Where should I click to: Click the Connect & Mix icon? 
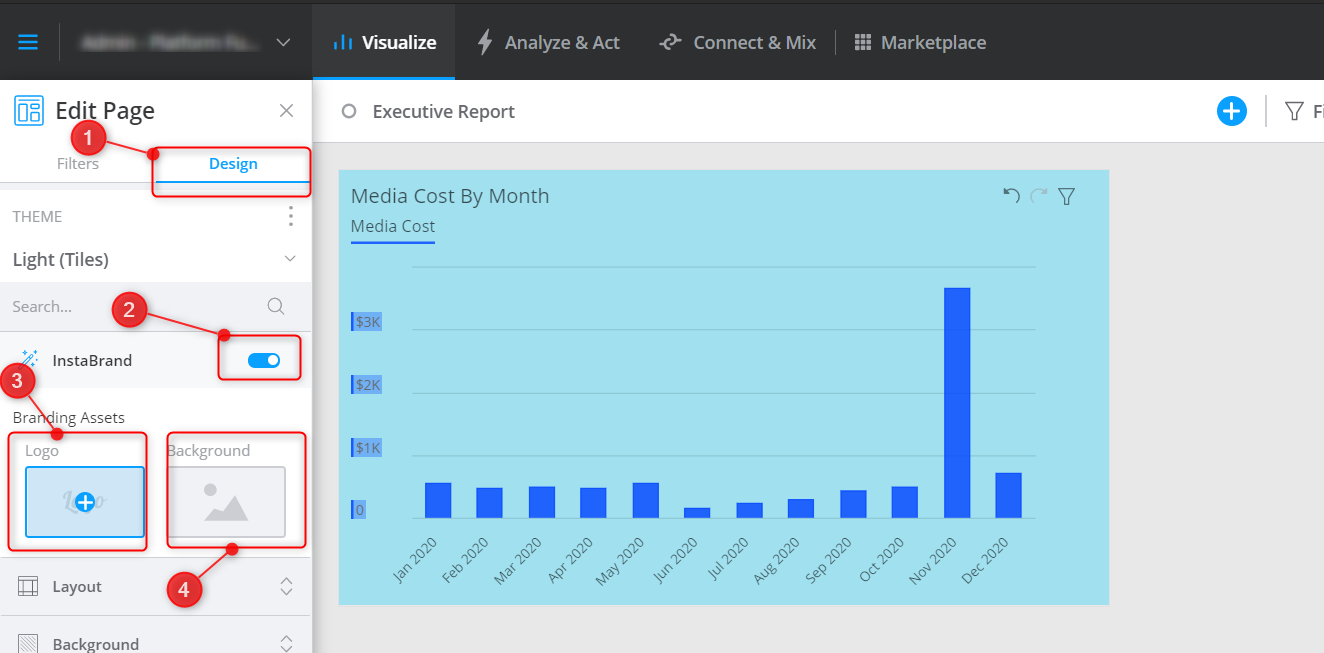[x=670, y=42]
